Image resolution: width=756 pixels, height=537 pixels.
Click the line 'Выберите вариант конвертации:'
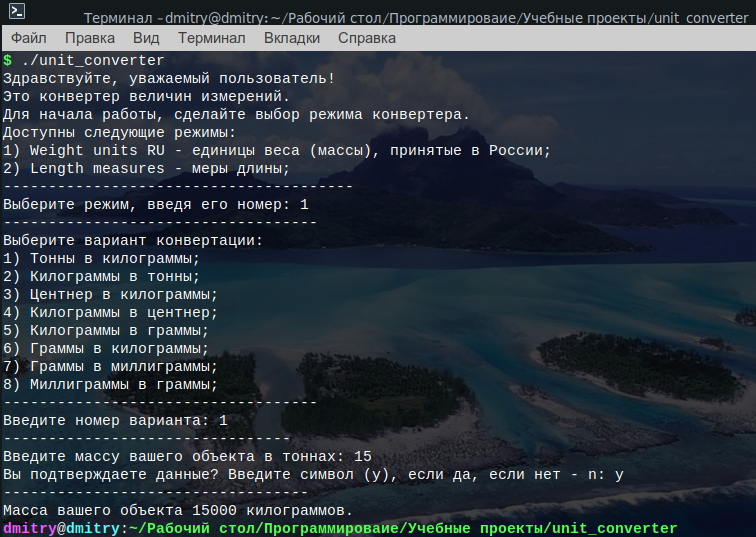tap(133, 240)
